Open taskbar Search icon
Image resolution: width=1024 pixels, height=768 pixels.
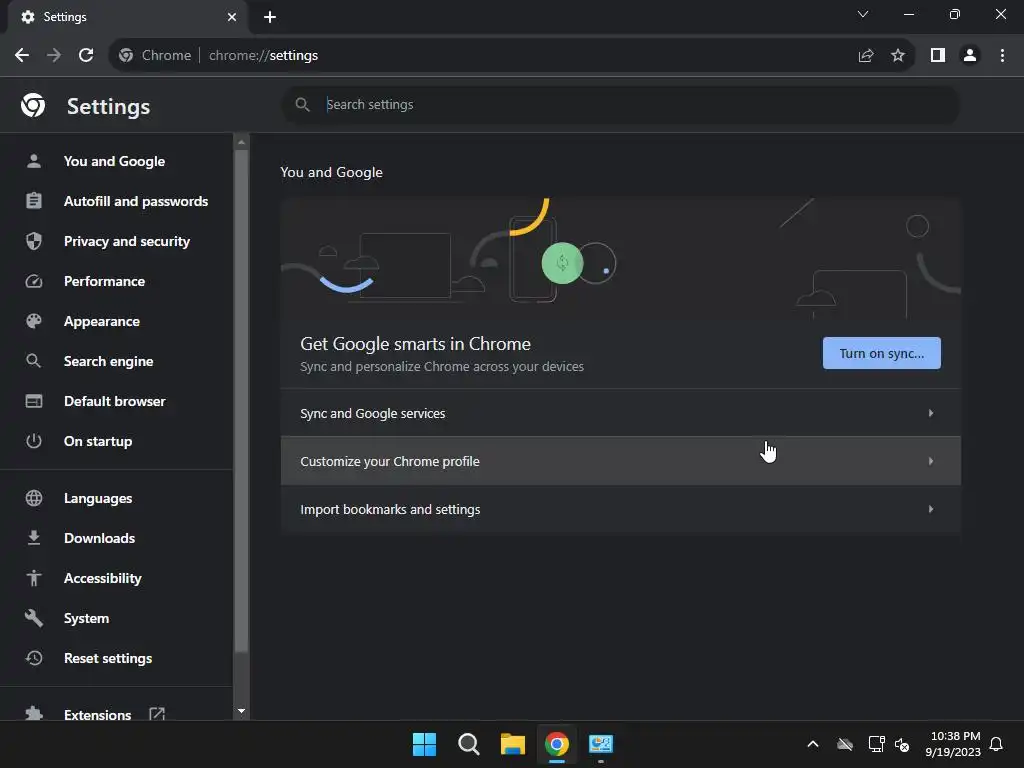[468, 744]
